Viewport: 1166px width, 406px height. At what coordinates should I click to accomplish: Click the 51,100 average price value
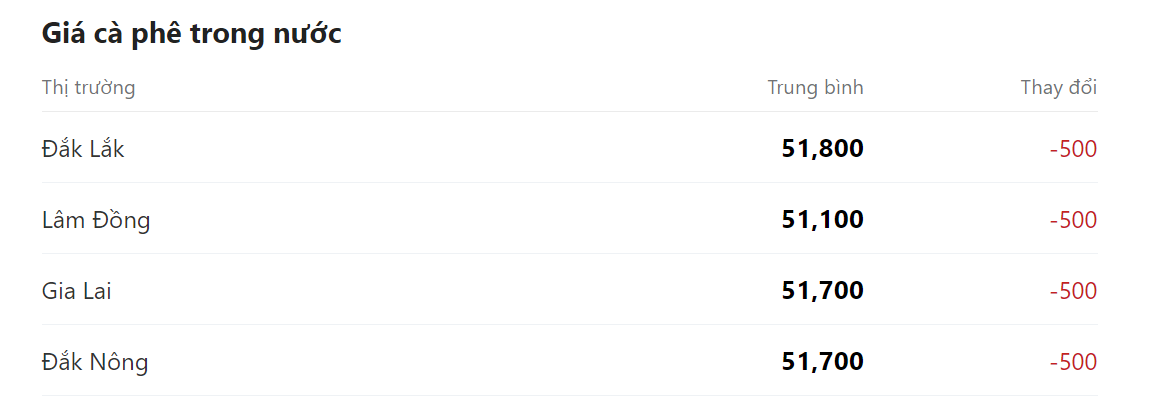(x=822, y=220)
